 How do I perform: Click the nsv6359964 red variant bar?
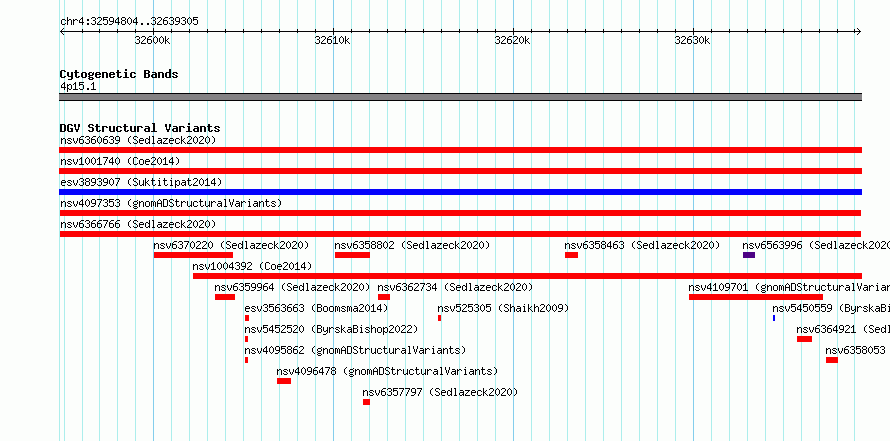pos(225,297)
